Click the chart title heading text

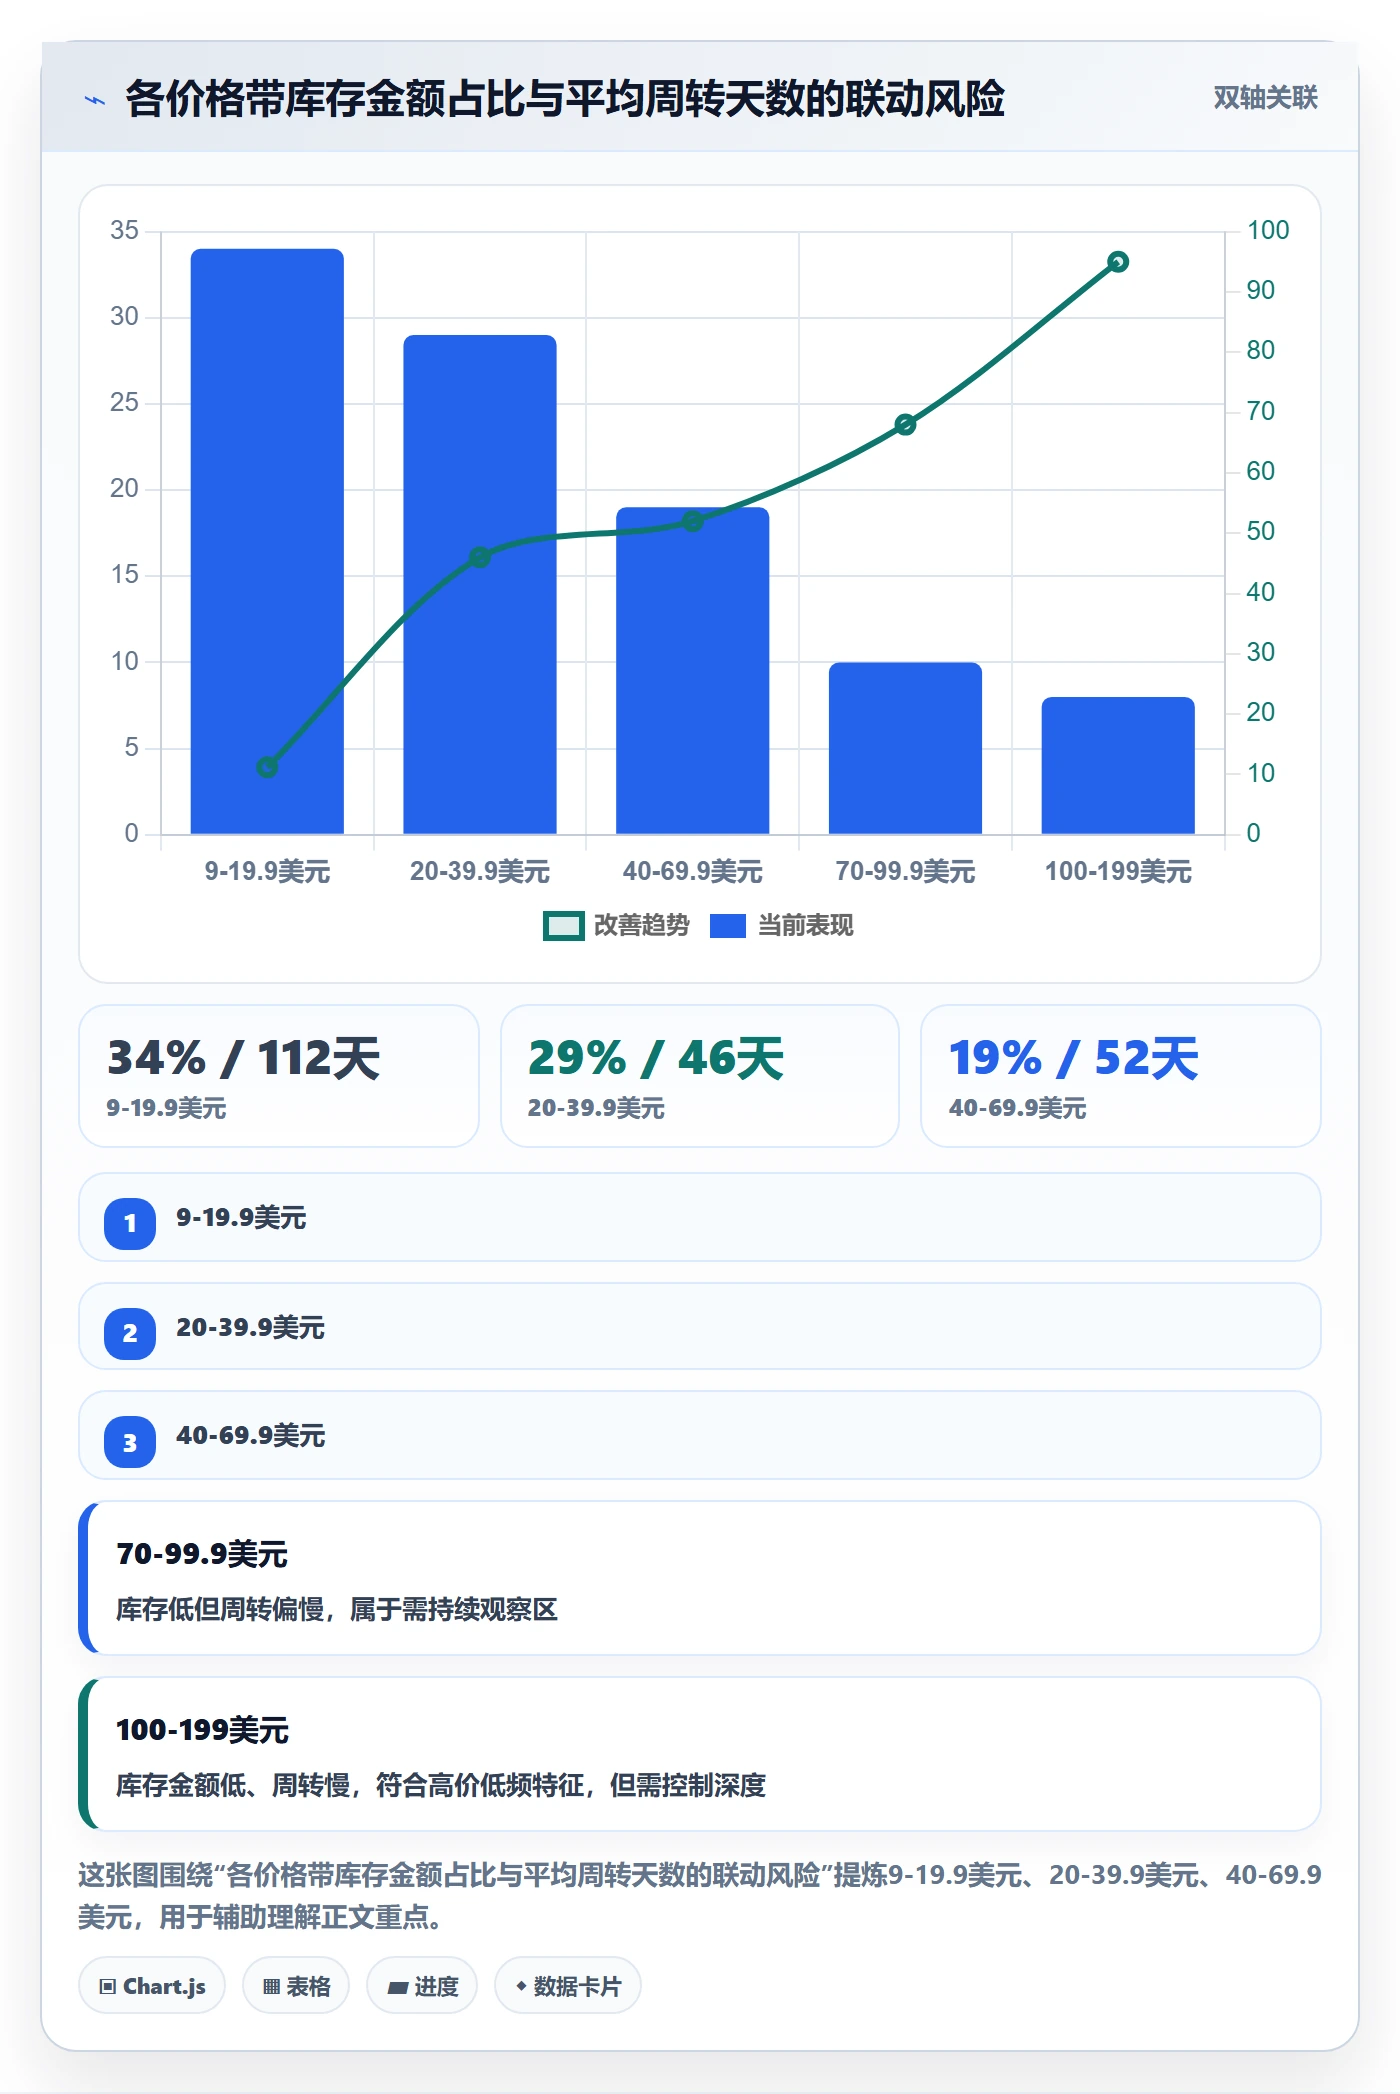click(565, 99)
